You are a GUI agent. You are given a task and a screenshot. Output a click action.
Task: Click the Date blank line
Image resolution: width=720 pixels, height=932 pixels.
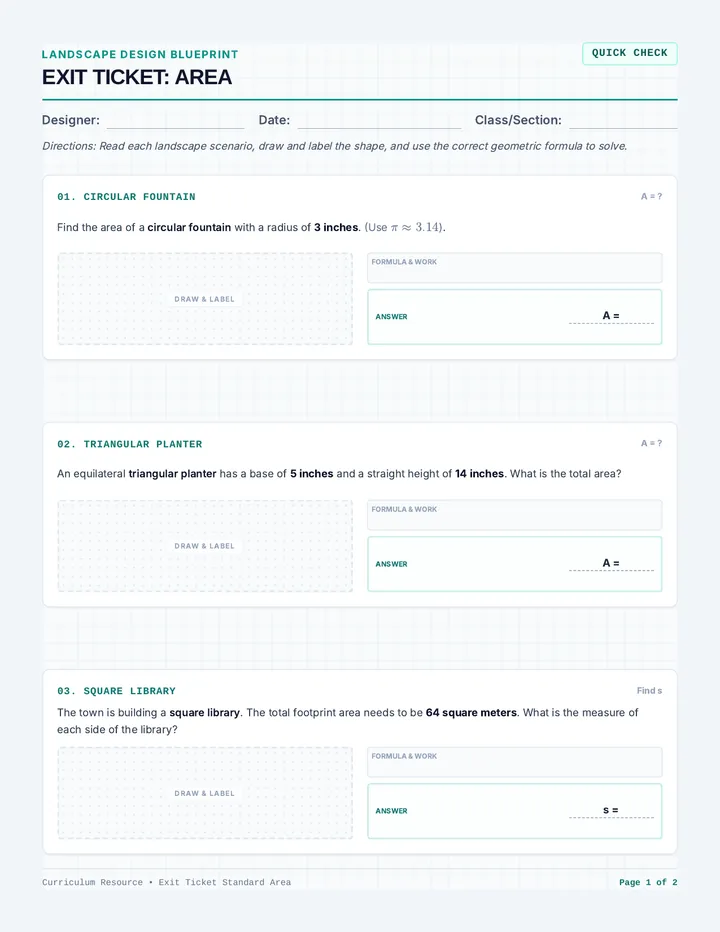(x=379, y=121)
